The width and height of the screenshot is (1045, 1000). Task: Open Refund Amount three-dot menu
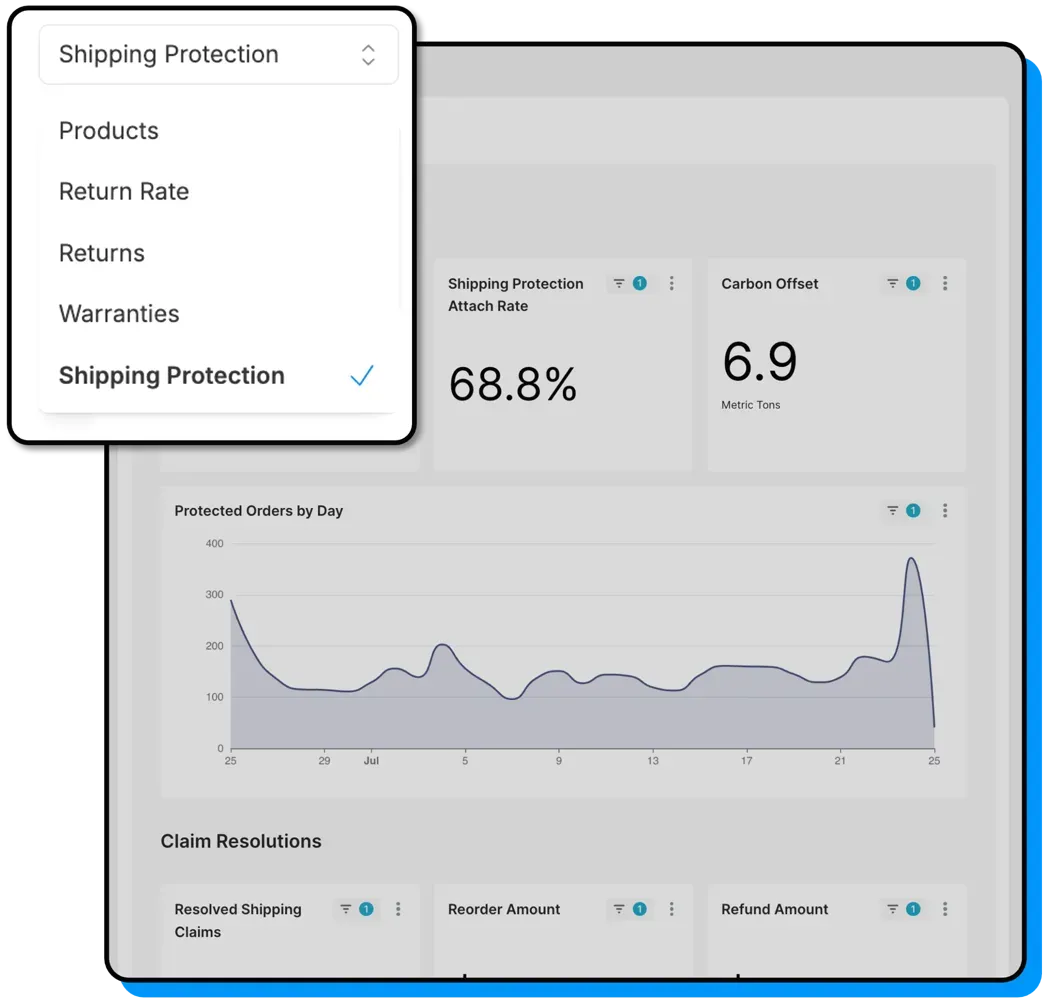(x=945, y=909)
